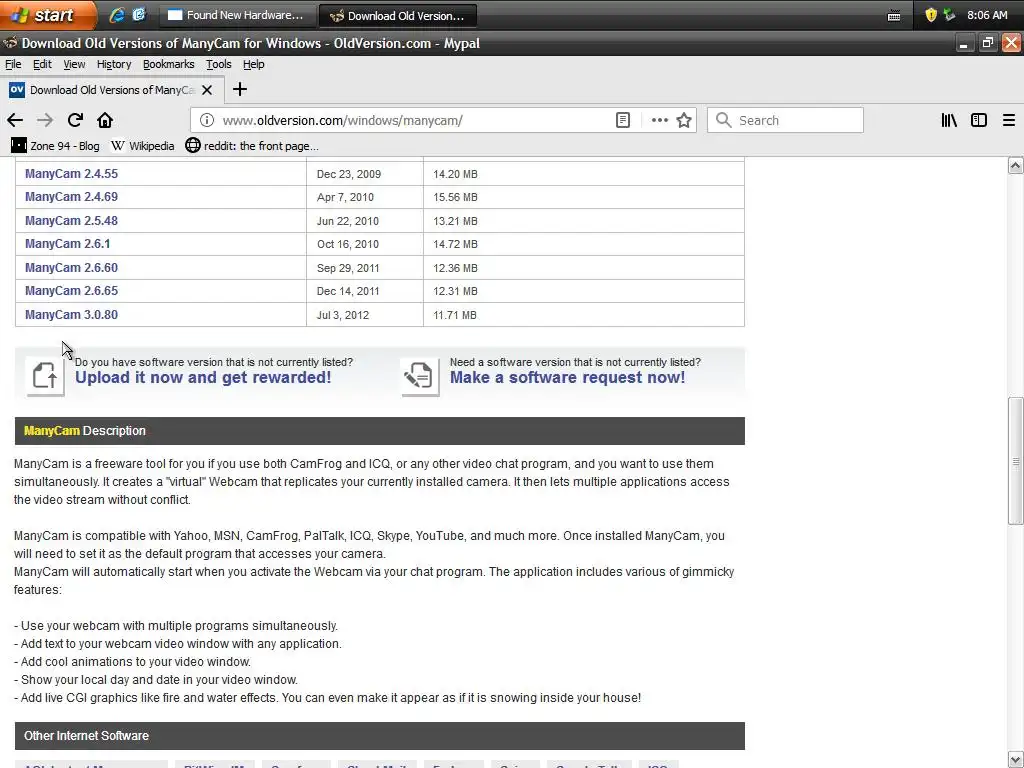Select Download Old Version taskbar button
Viewport: 1024px width, 768px height.
(398, 16)
